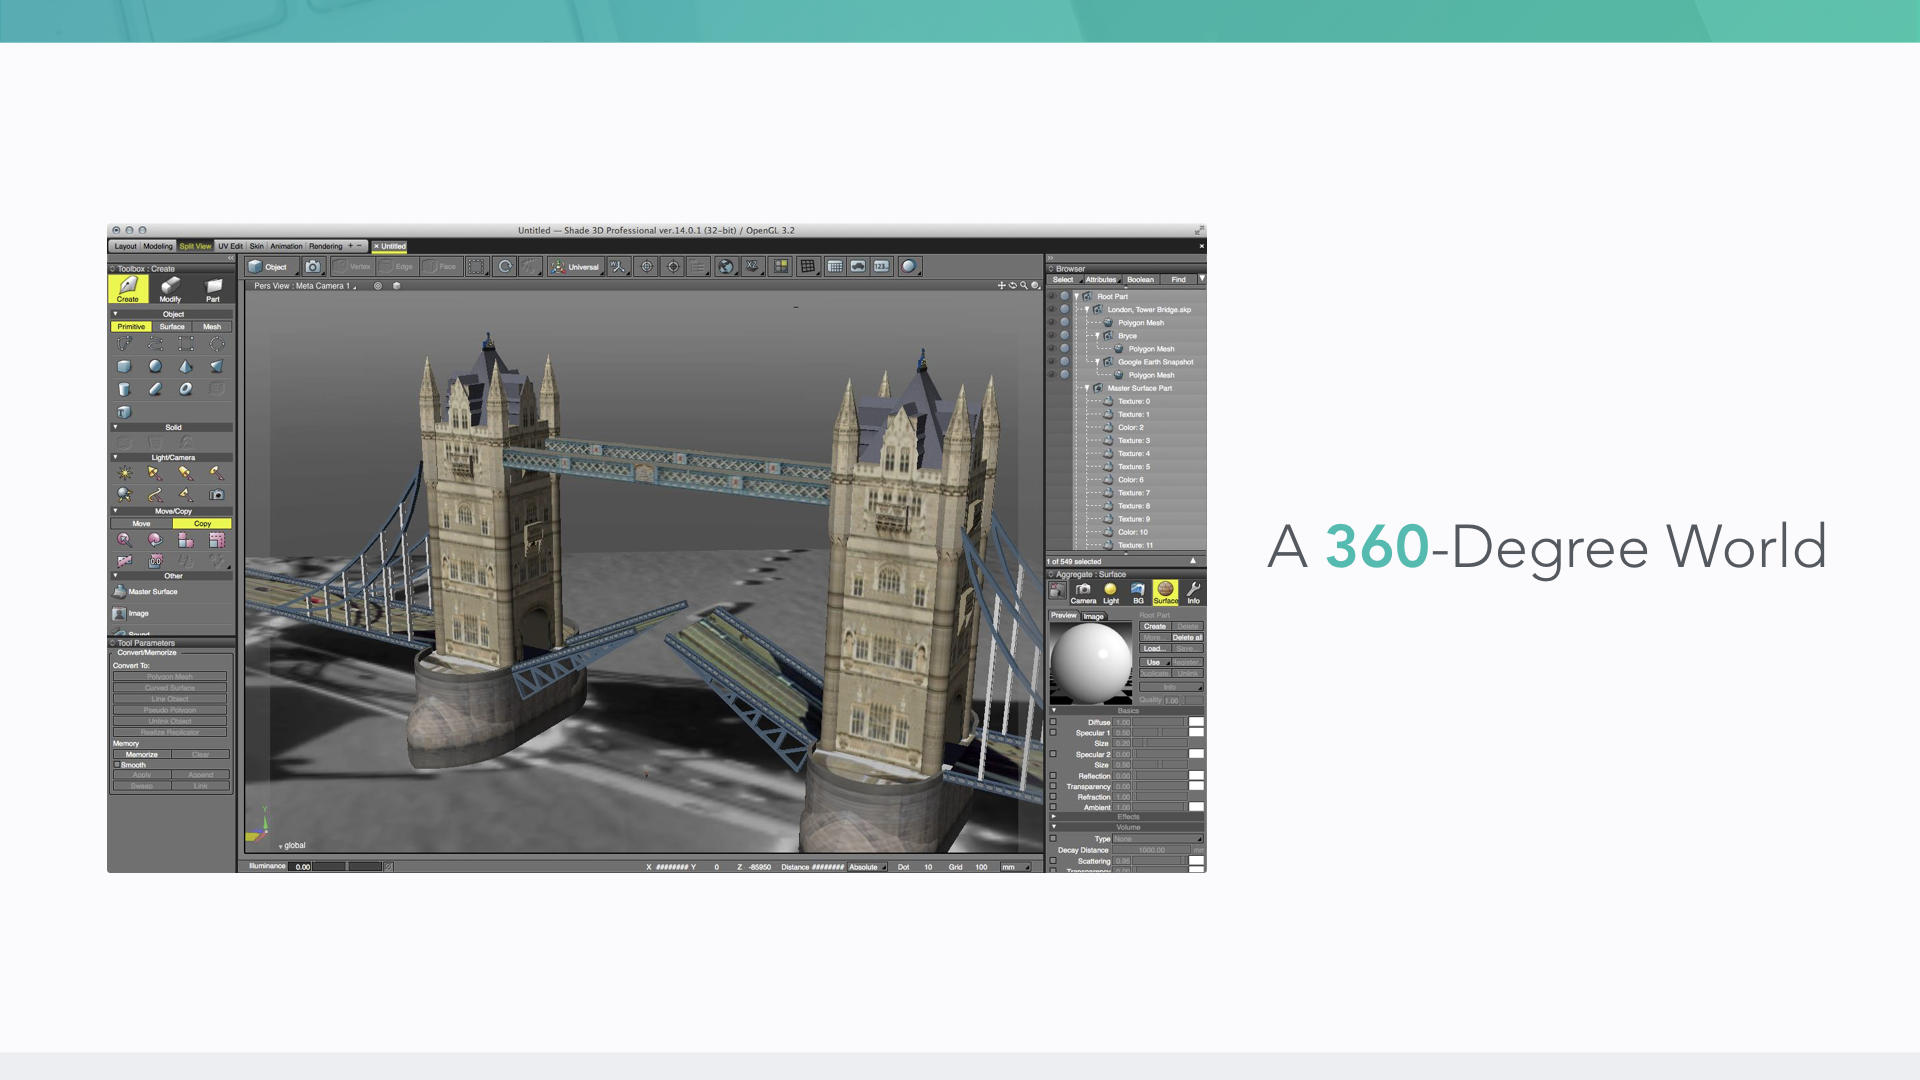Switch to the UV Edit layout tab
Screen dimensions: 1920x1080
click(230, 246)
